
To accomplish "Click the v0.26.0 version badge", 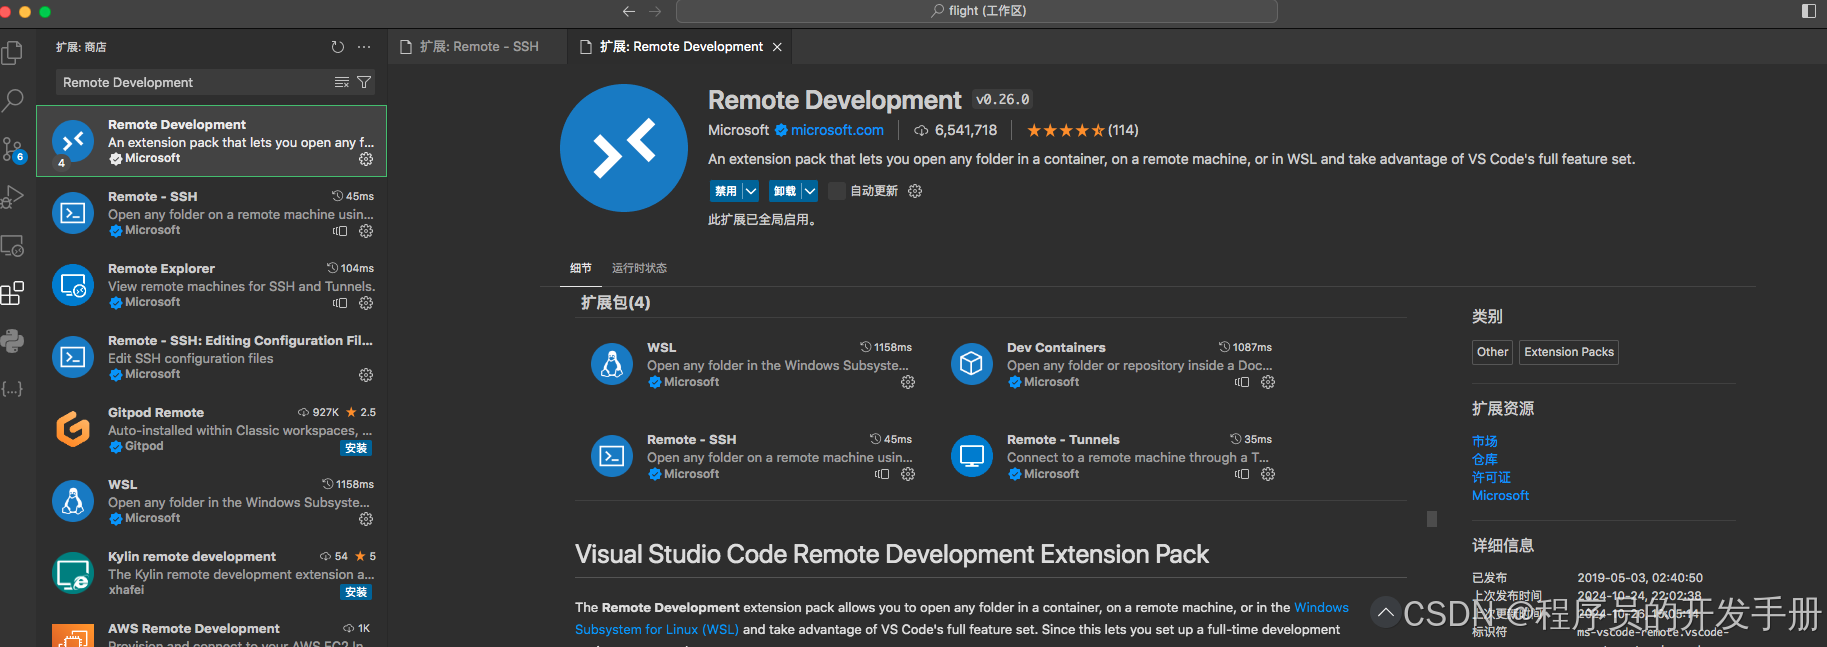I will click(1003, 100).
